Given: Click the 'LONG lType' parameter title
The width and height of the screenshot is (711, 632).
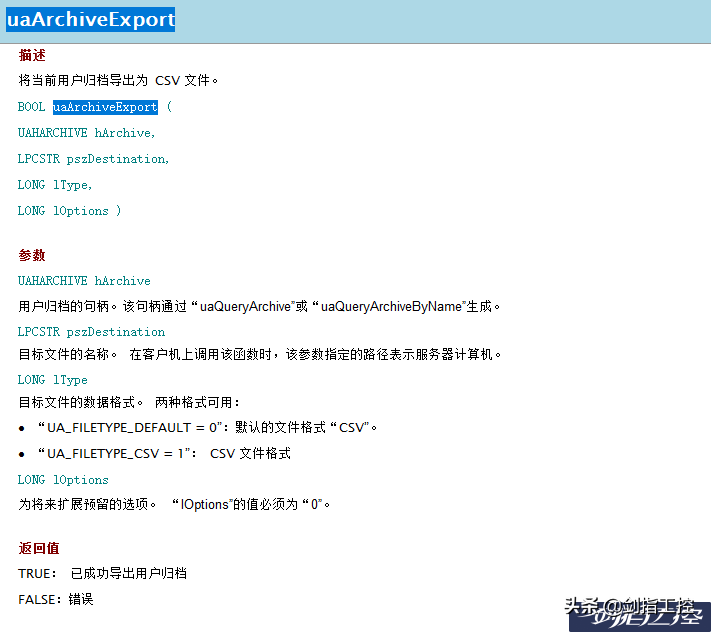Looking at the screenshot, I should [x=53, y=380].
